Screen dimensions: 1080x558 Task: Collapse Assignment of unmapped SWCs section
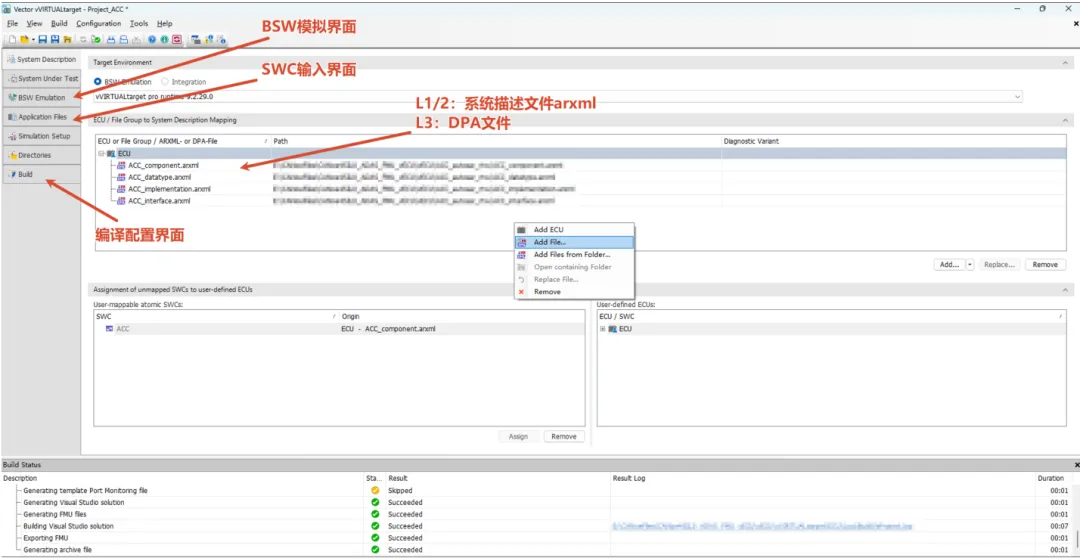point(1066,289)
